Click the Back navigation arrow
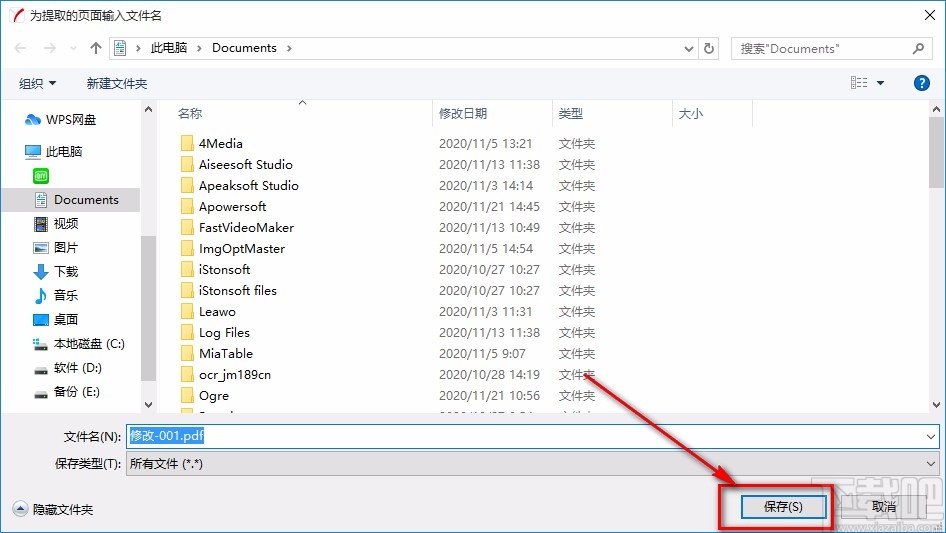This screenshot has width=946, height=533. point(21,48)
